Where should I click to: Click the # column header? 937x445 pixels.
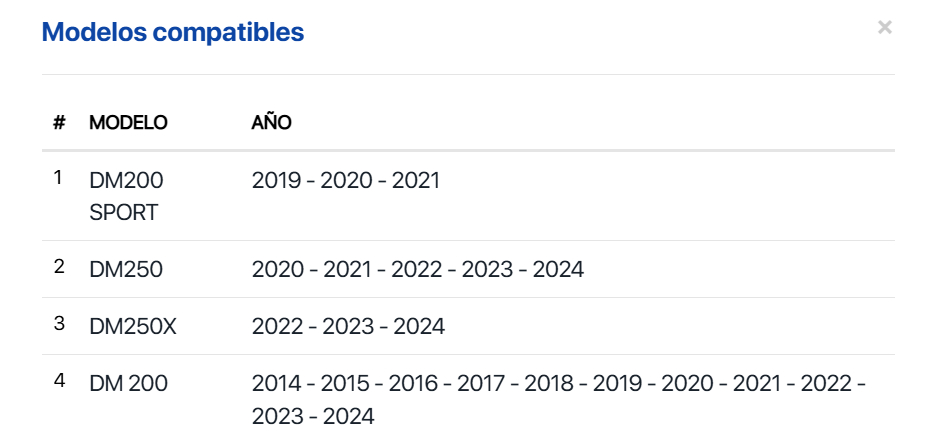coord(59,122)
